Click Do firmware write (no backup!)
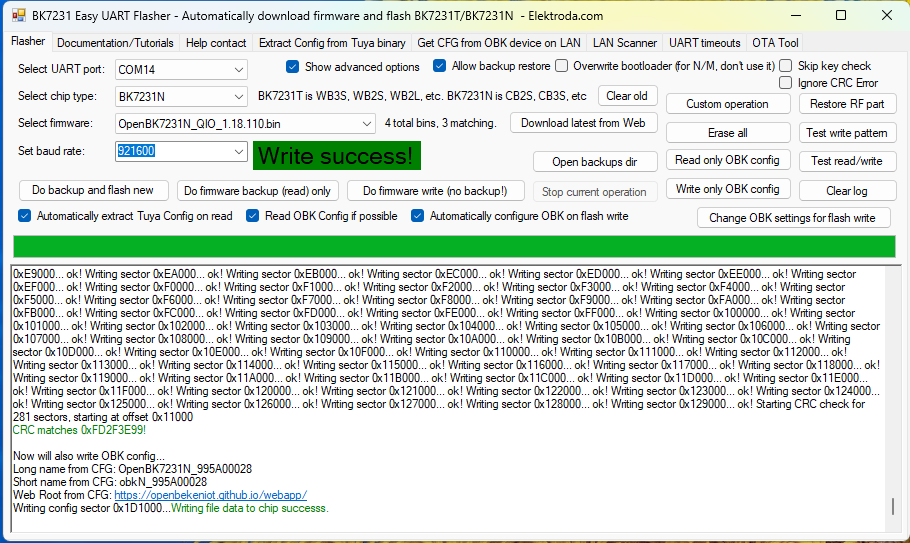The height and width of the screenshot is (543, 910). 435,191
